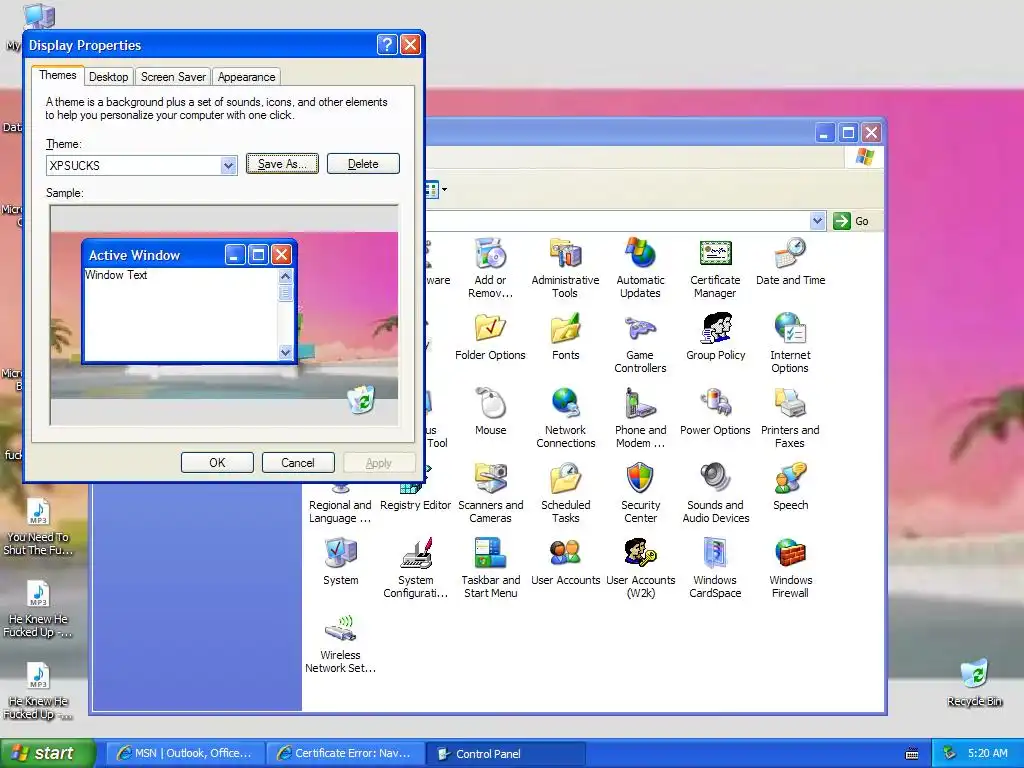1024x768 pixels.
Task: Open Taskbar and Start Menu icon
Action: point(490,569)
